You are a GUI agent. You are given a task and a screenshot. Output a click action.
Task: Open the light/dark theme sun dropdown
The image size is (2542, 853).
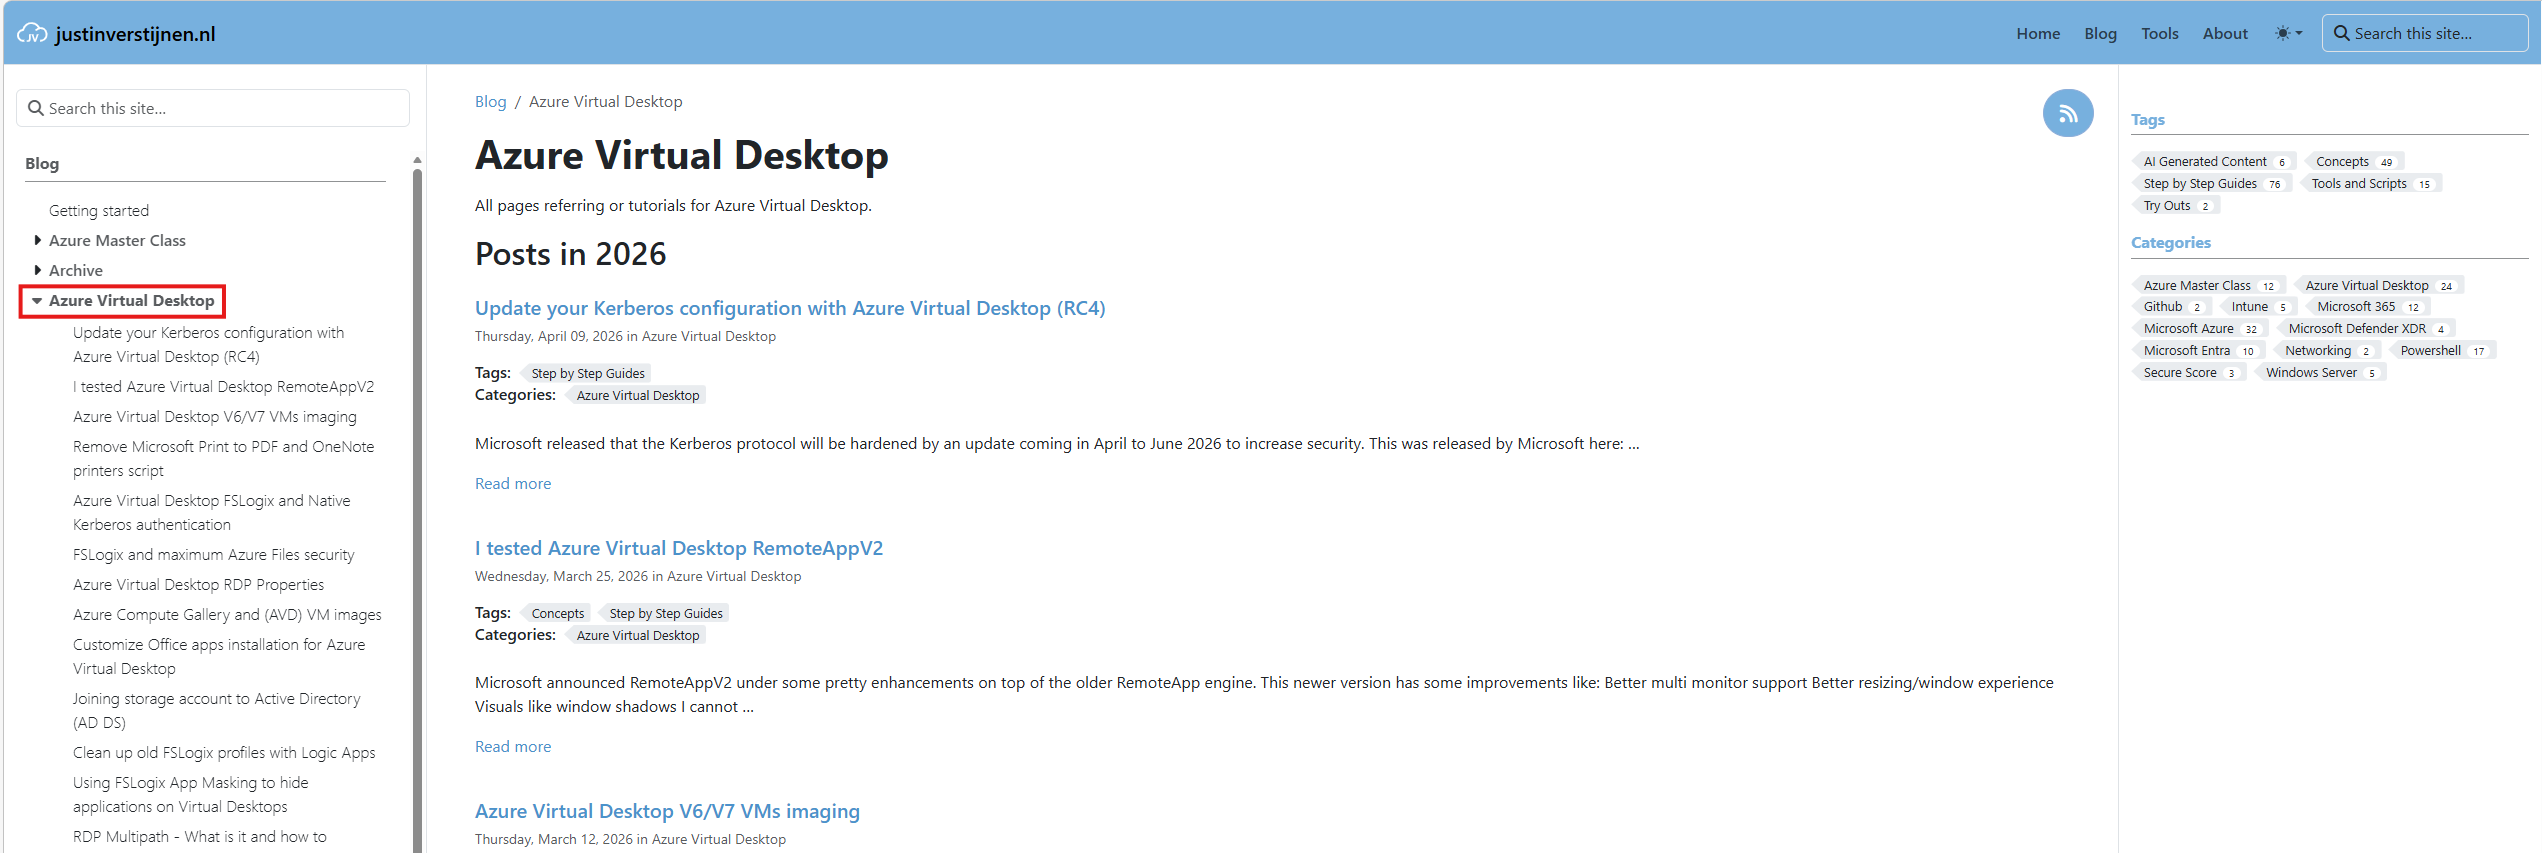(2288, 33)
